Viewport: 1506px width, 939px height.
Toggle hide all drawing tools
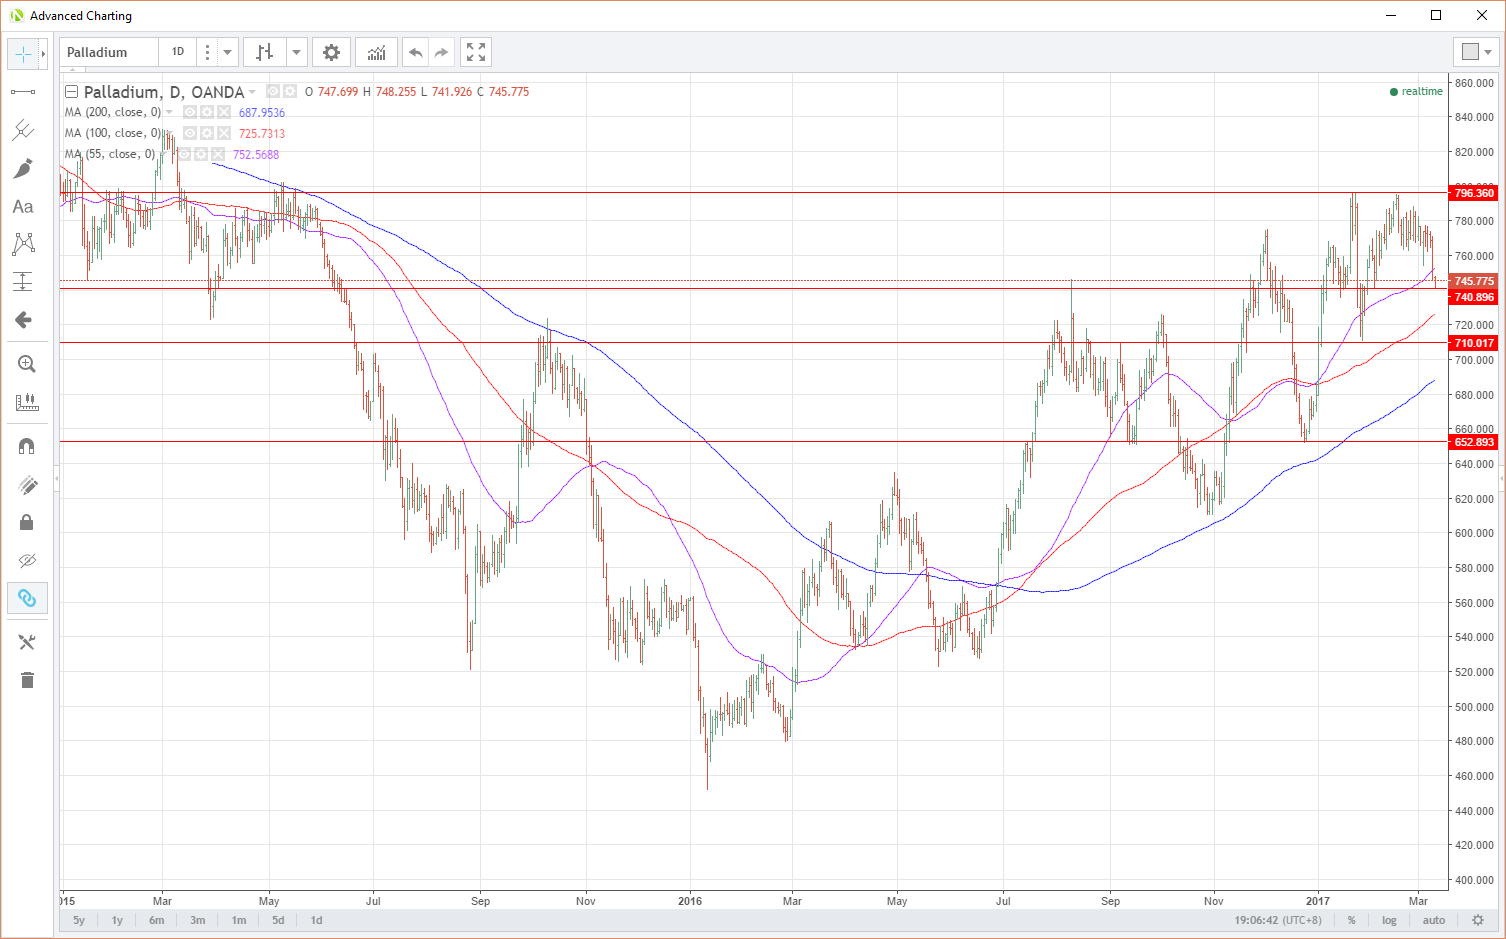pos(27,560)
